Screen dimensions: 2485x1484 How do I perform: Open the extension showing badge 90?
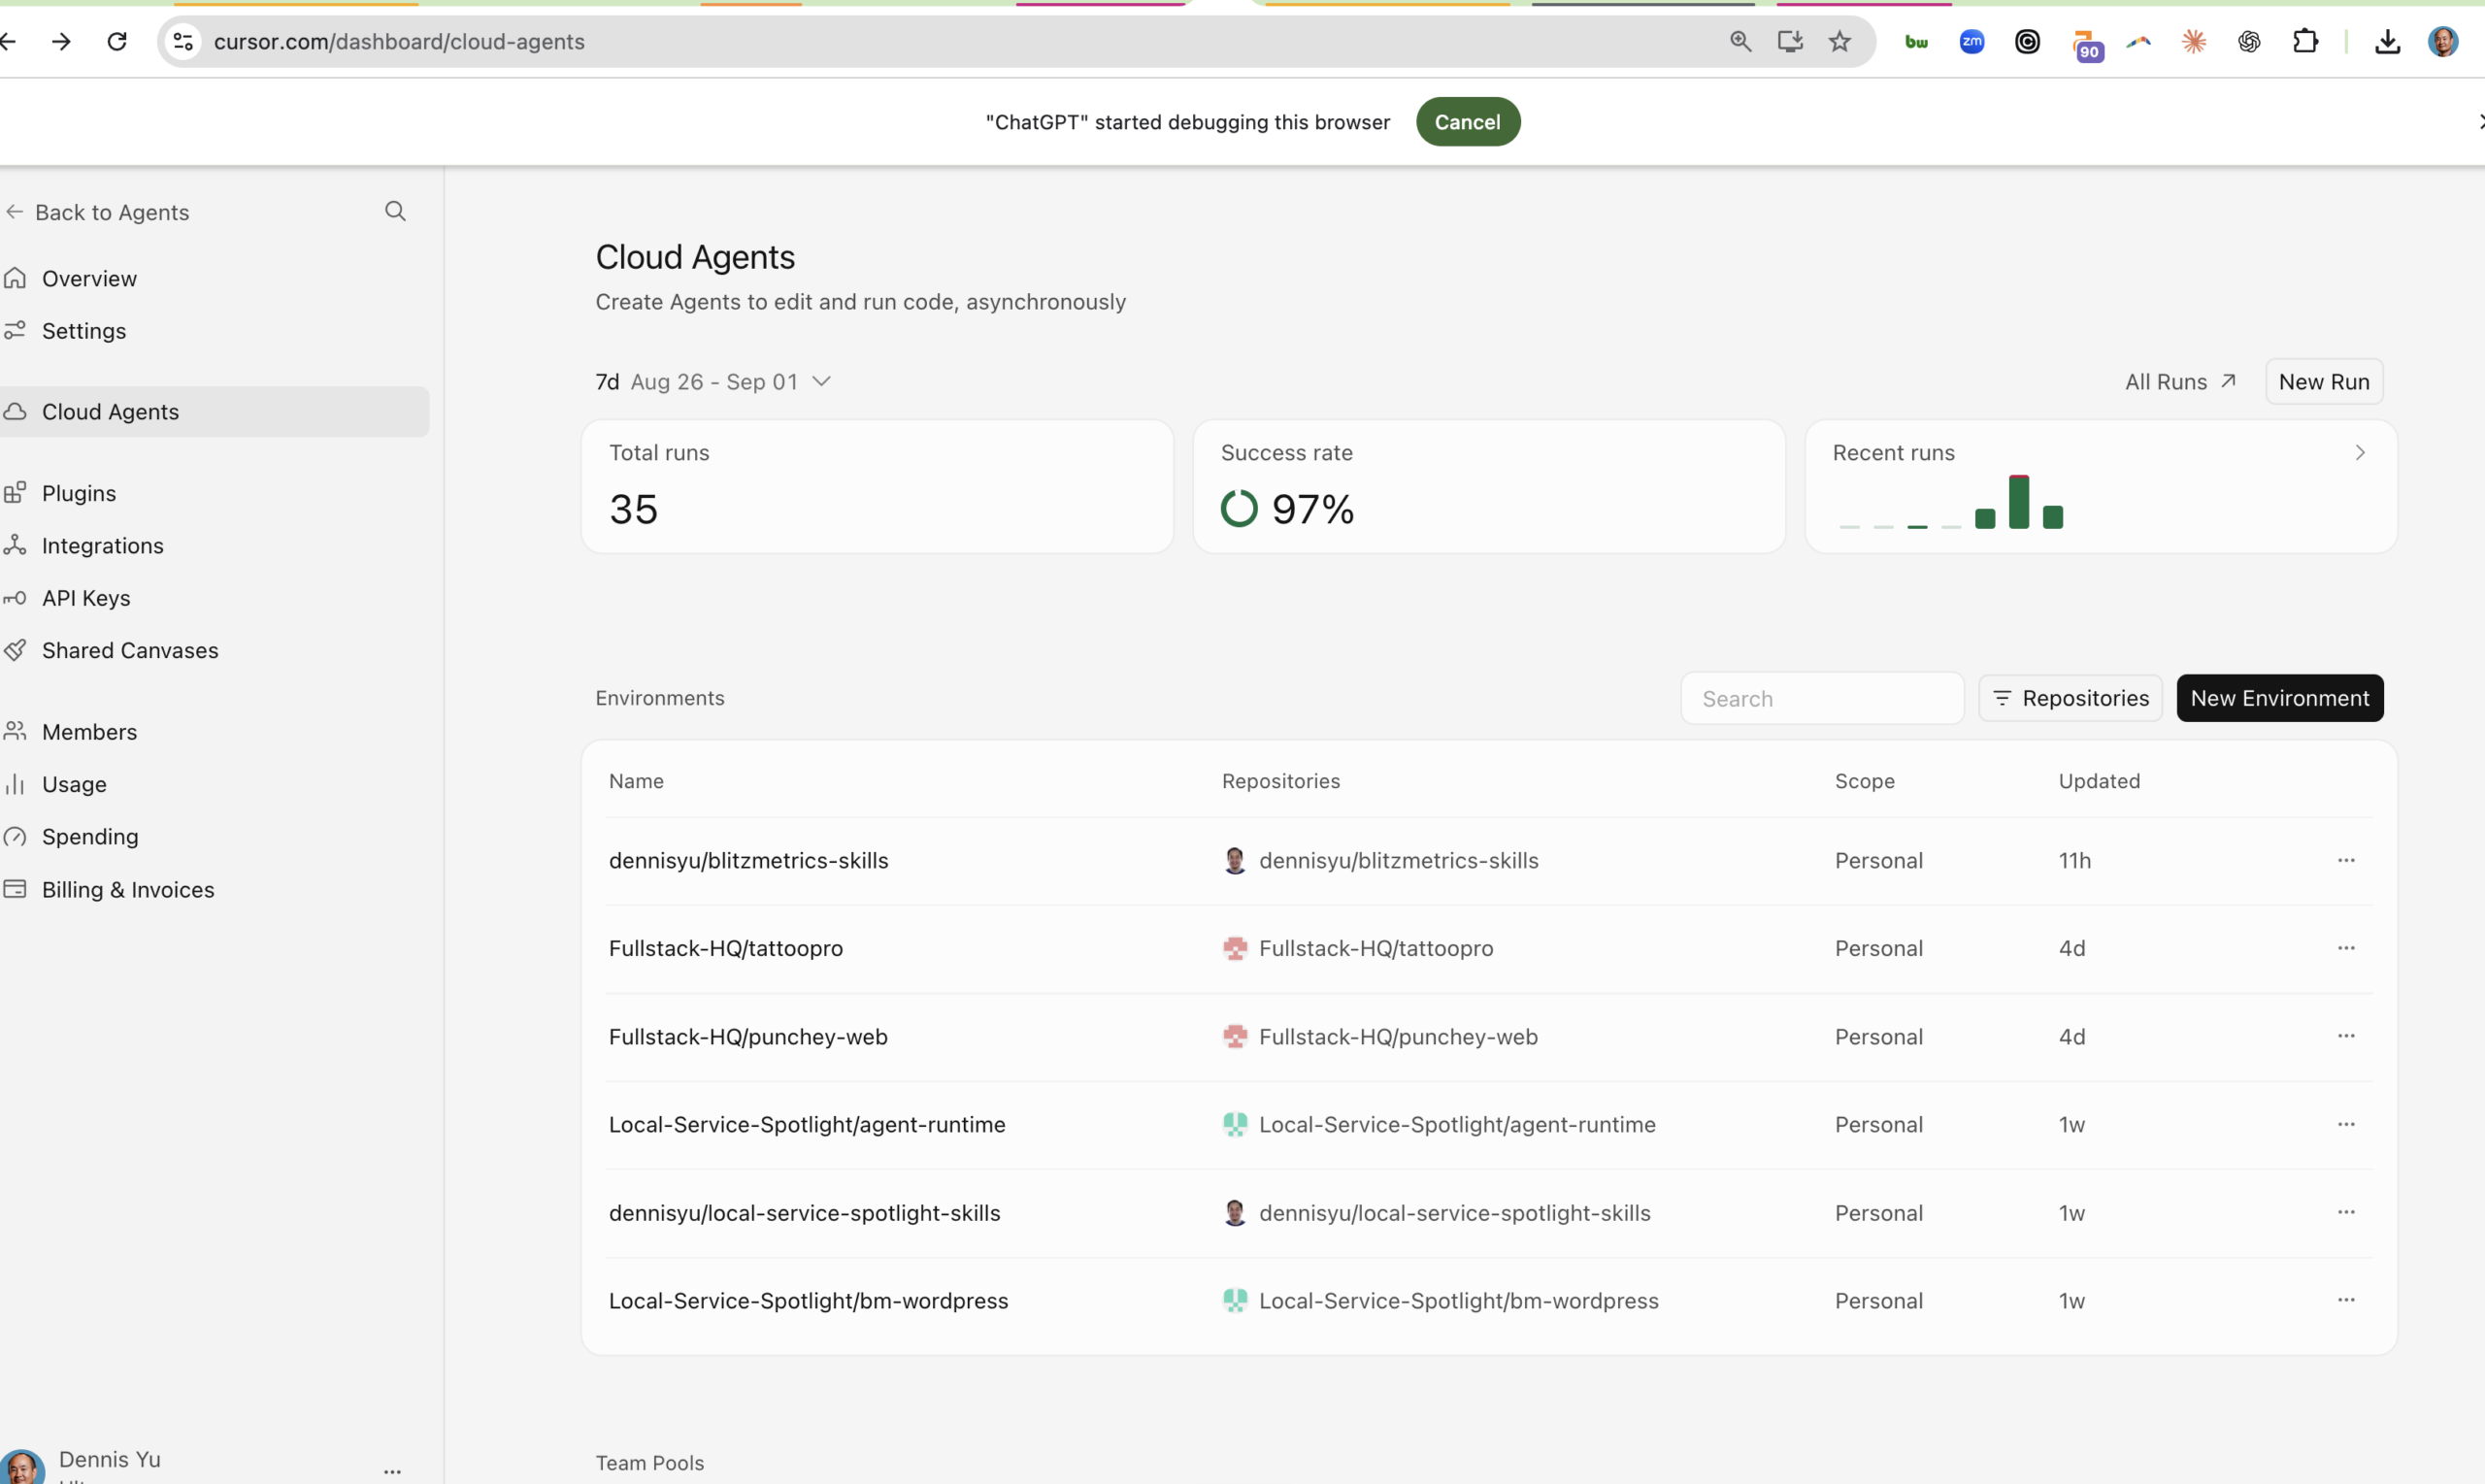[2086, 45]
